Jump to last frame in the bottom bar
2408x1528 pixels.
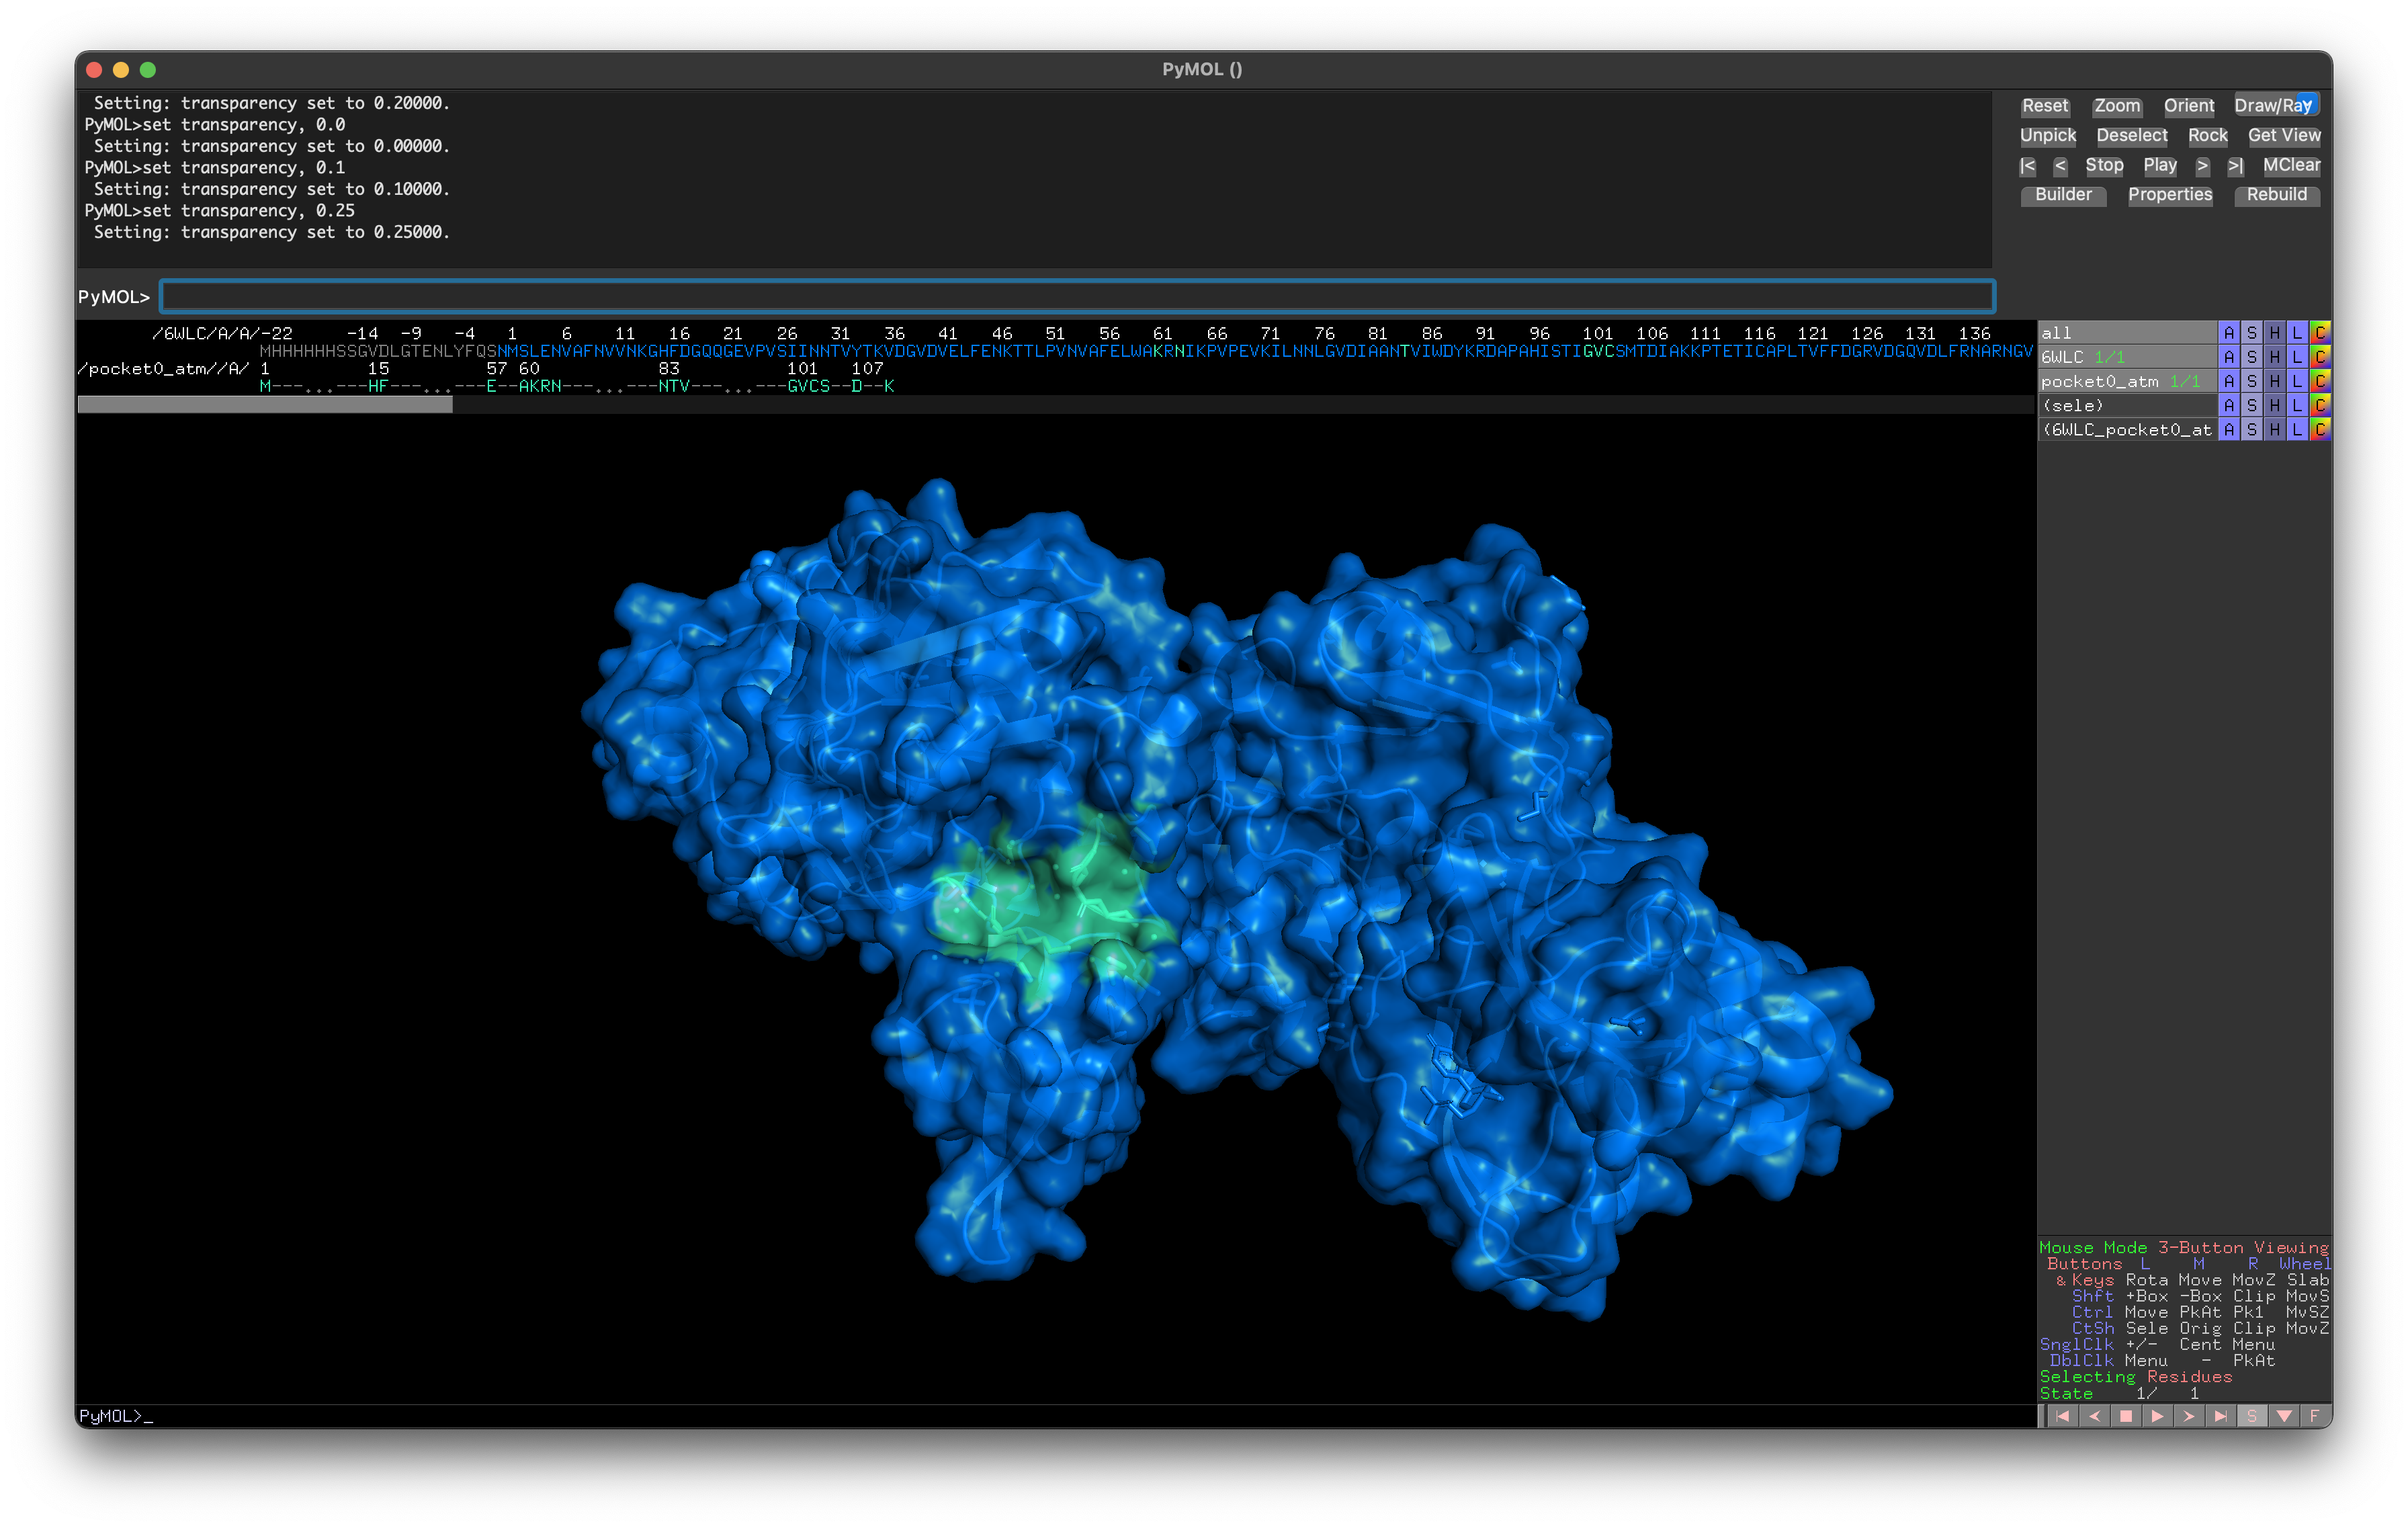pos(2220,1416)
